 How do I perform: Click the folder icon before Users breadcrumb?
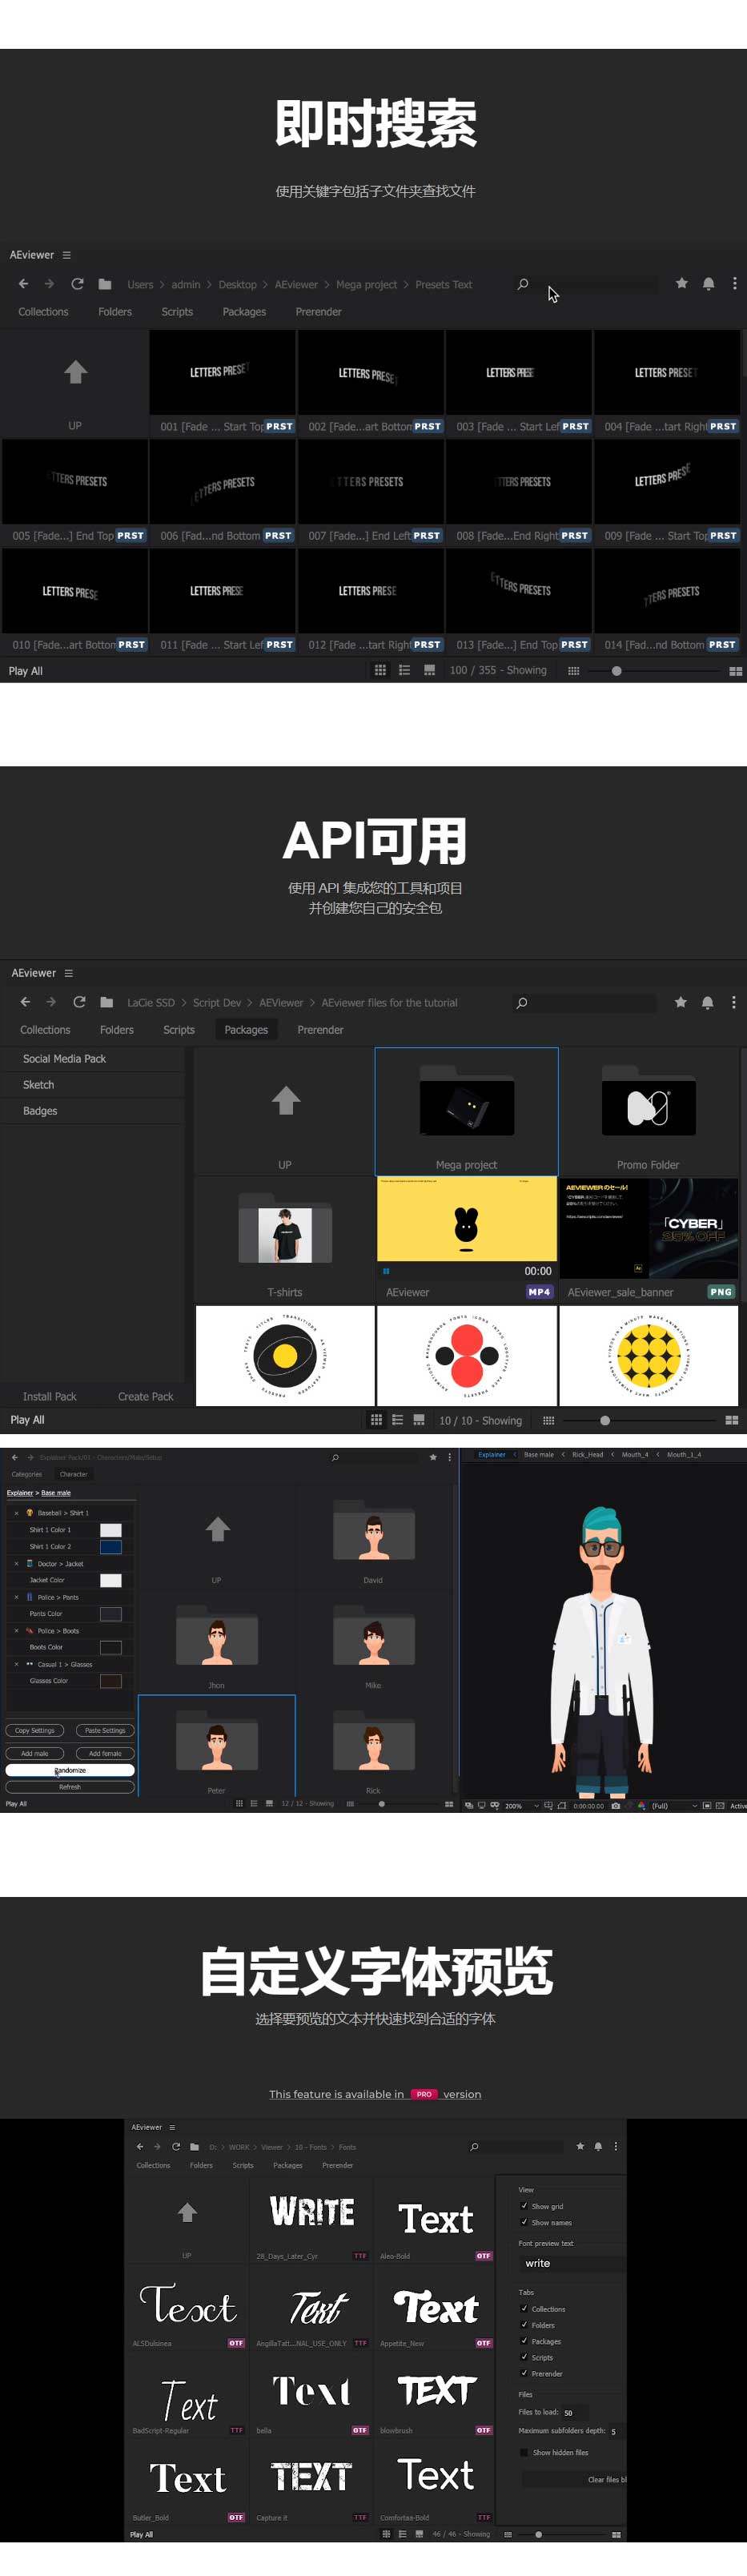point(105,284)
